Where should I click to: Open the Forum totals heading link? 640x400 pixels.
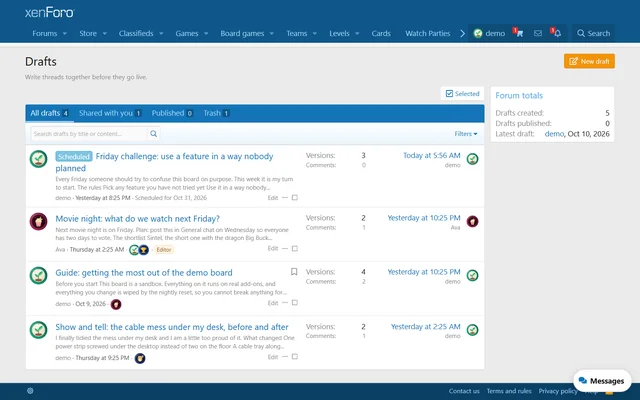coord(519,96)
